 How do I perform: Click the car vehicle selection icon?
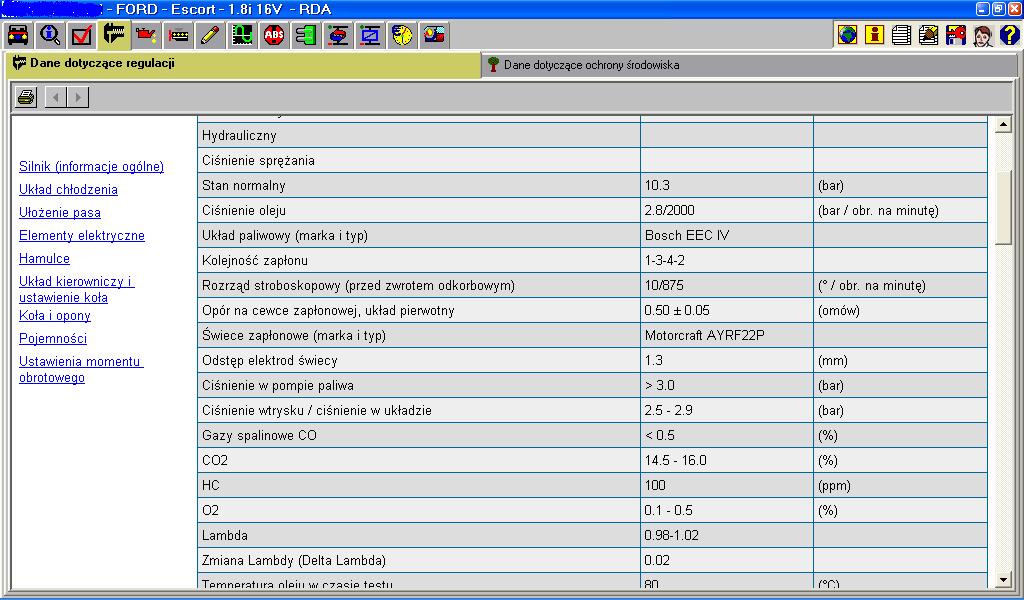(x=18, y=36)
